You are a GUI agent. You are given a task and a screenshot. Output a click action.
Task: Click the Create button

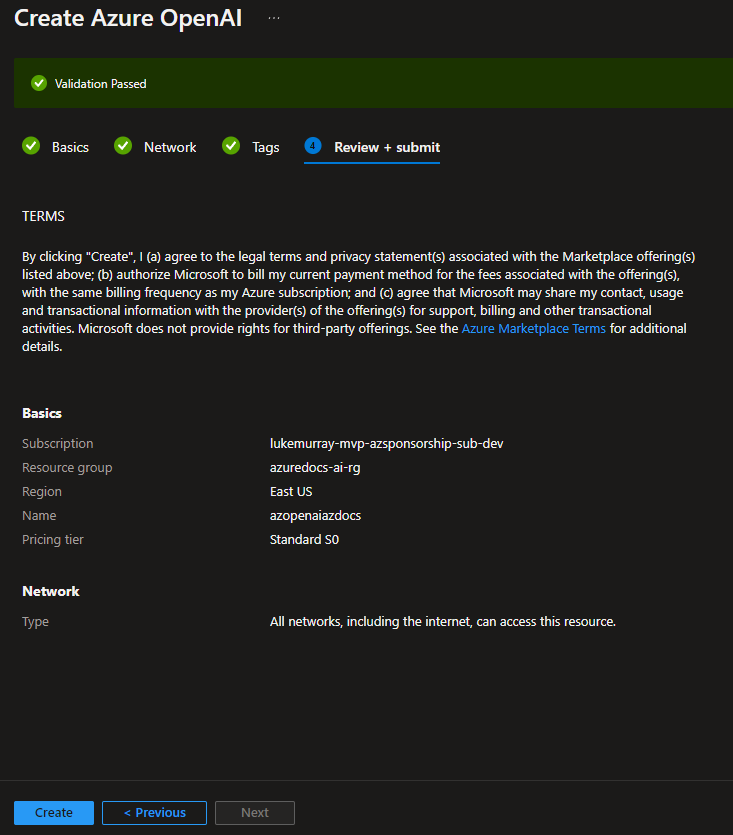[x=54, y=813]
